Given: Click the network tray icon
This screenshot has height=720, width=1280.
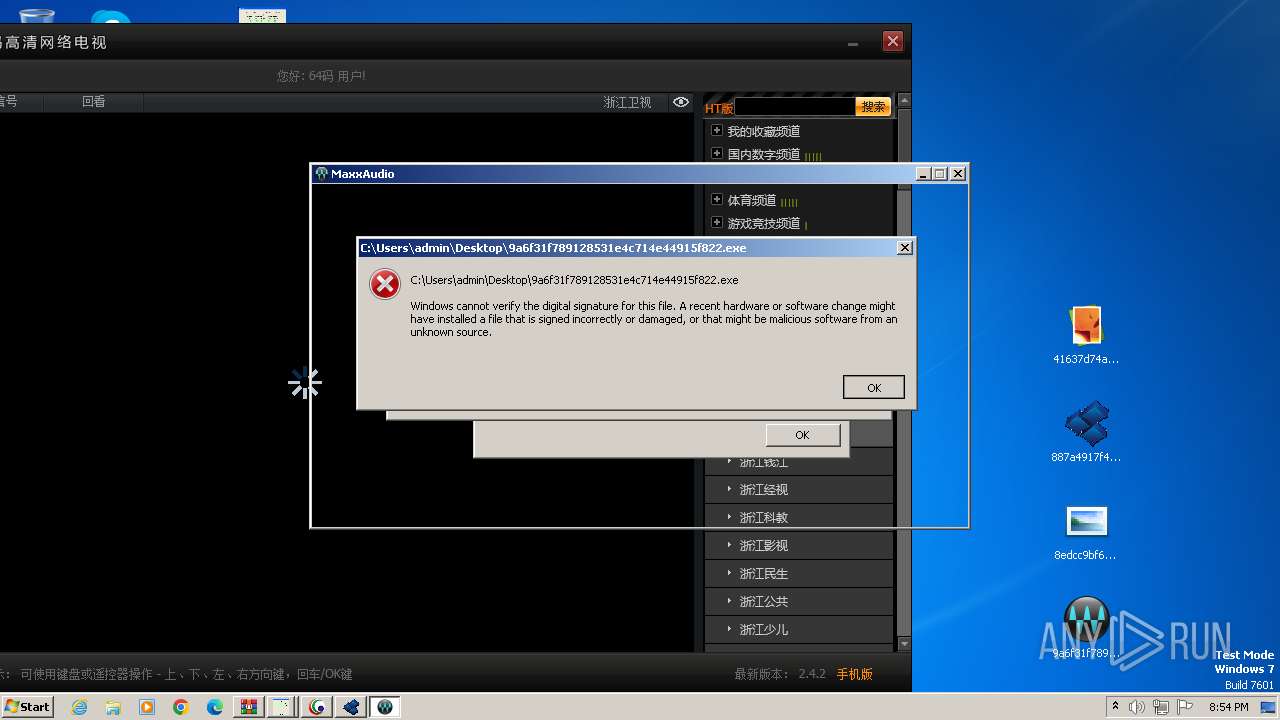Looking at the screenshot, I should point(1161,707).
